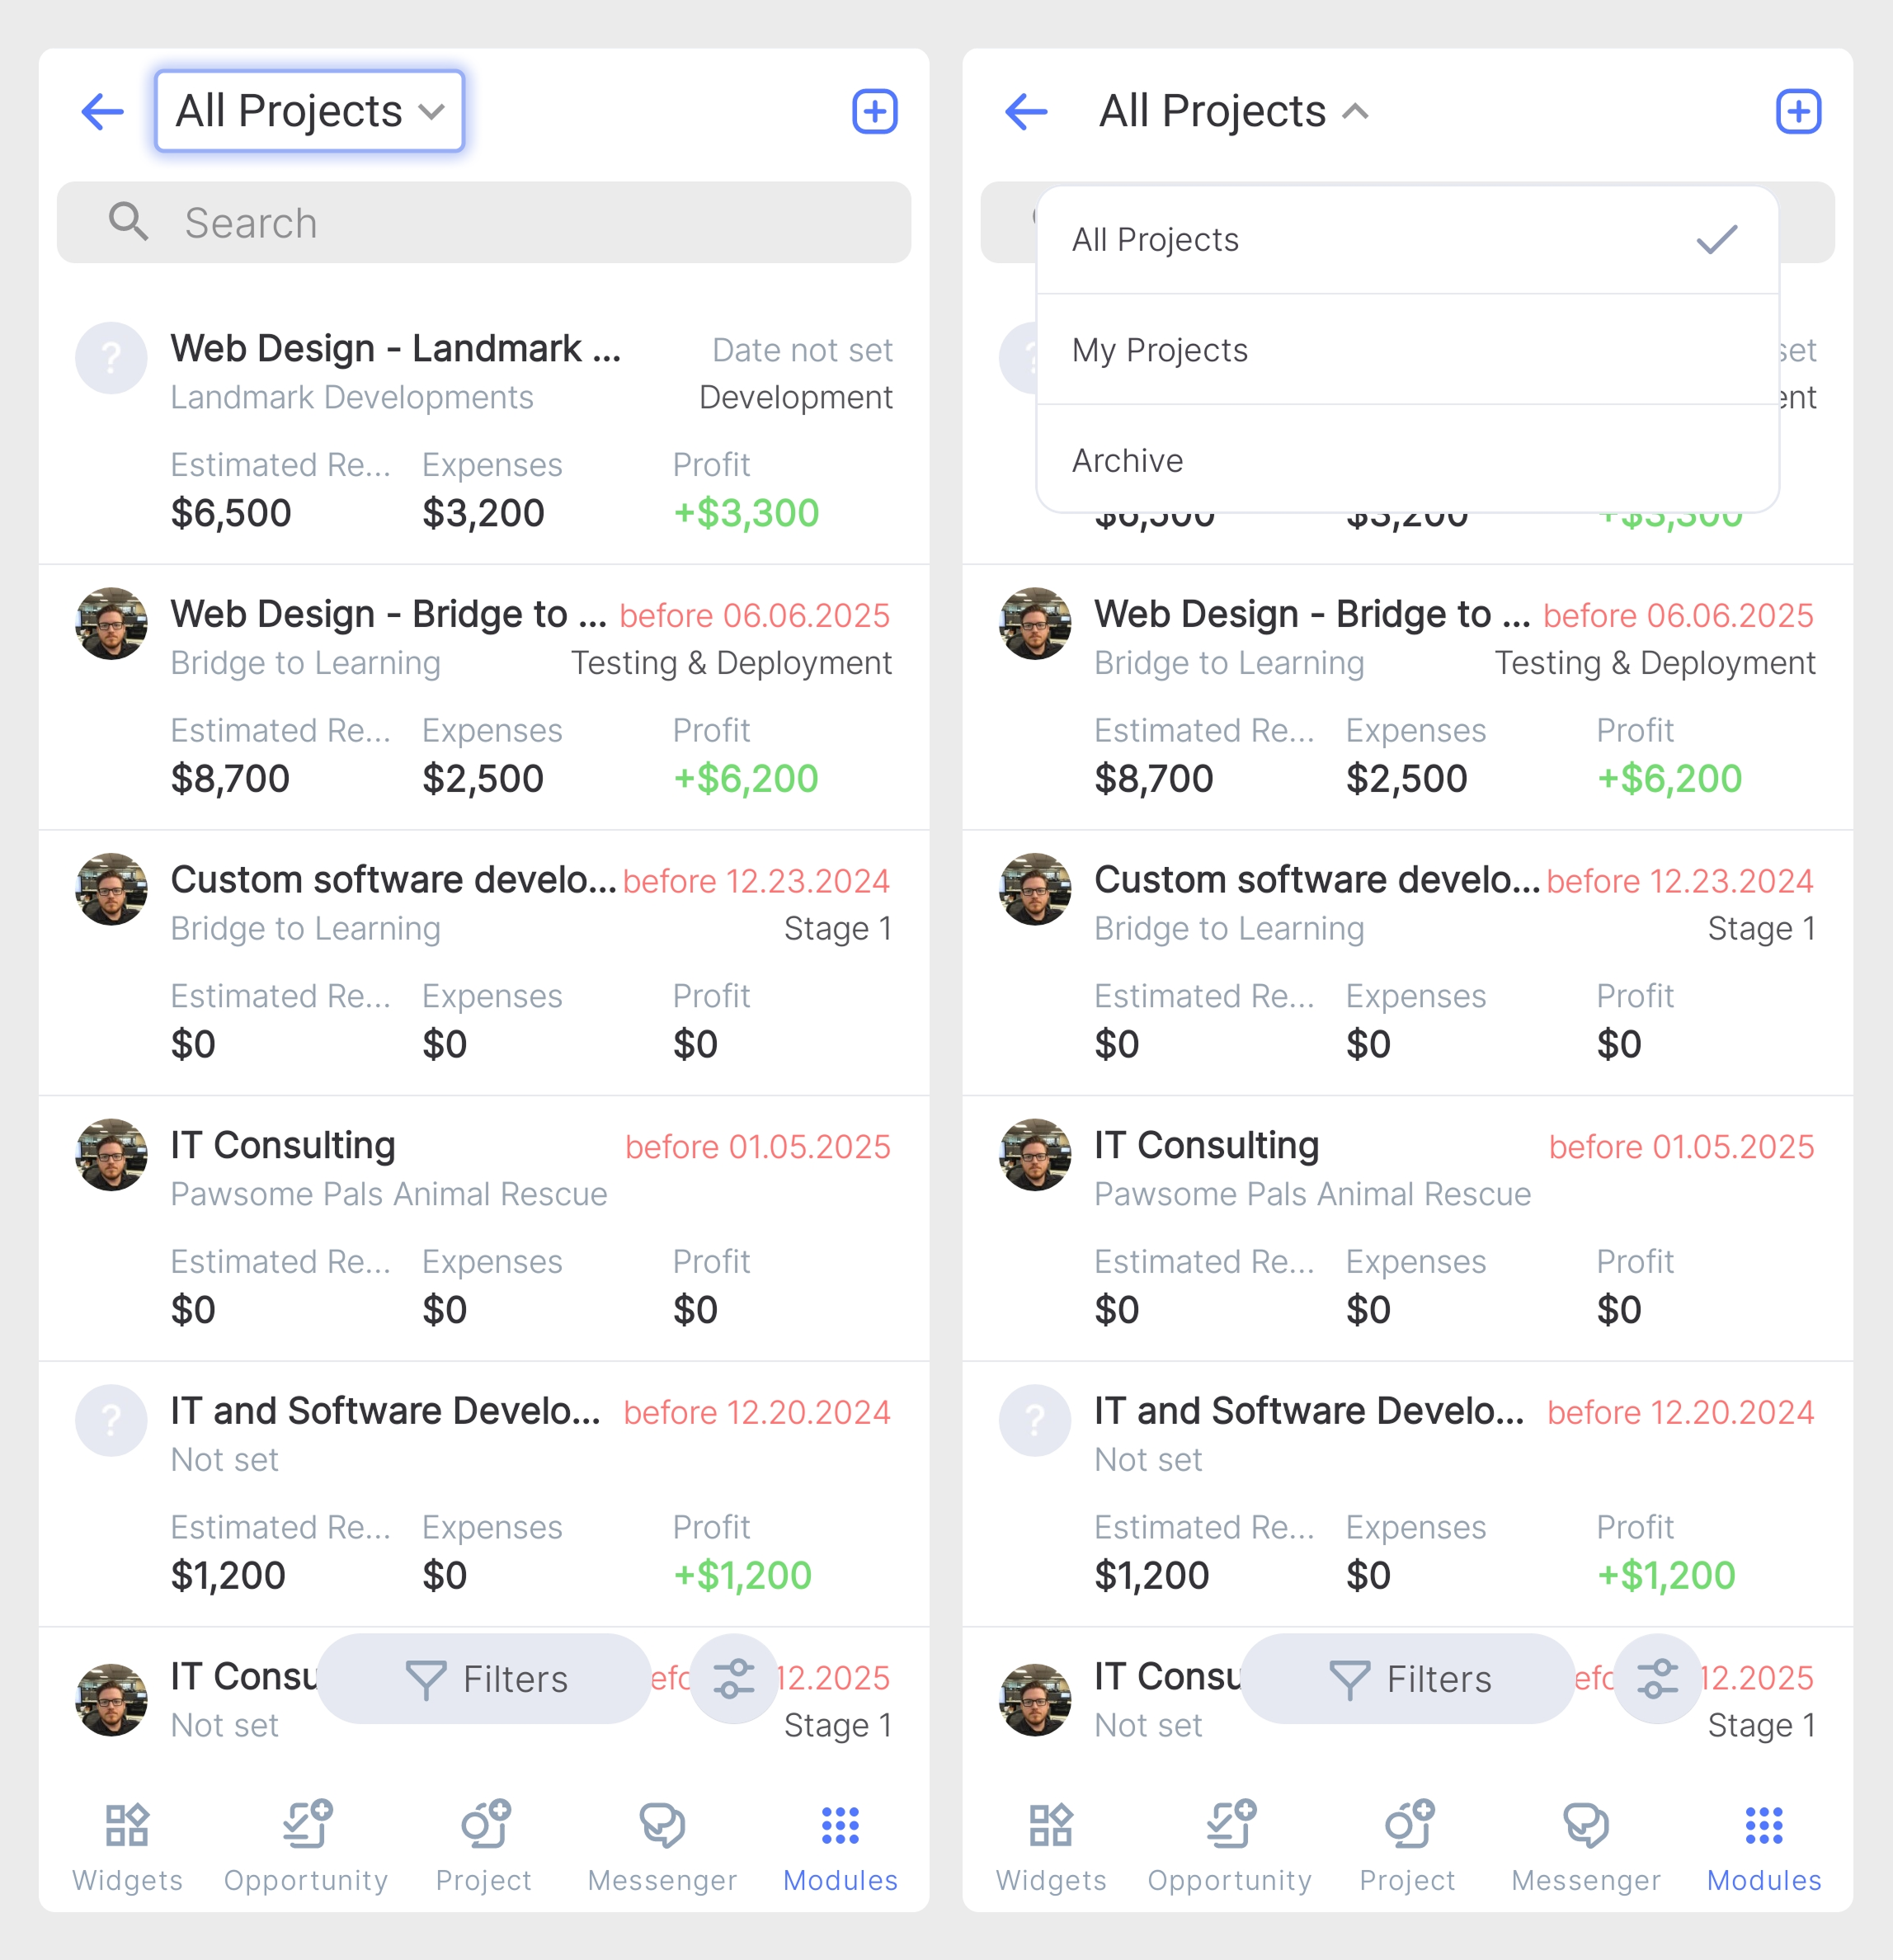Select Archive from dropdown list
The image size is (1893, 1960).
click(1407, 460)
